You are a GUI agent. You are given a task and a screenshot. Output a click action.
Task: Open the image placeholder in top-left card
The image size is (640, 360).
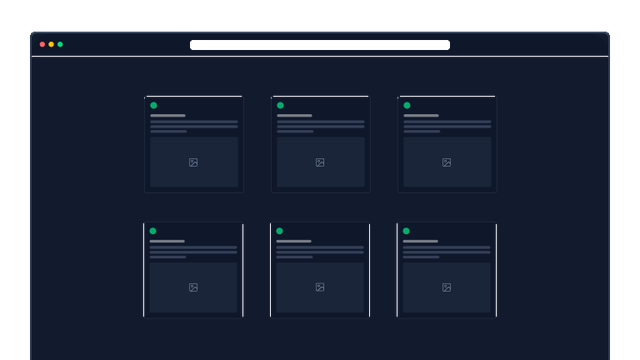tap(194, 162)
